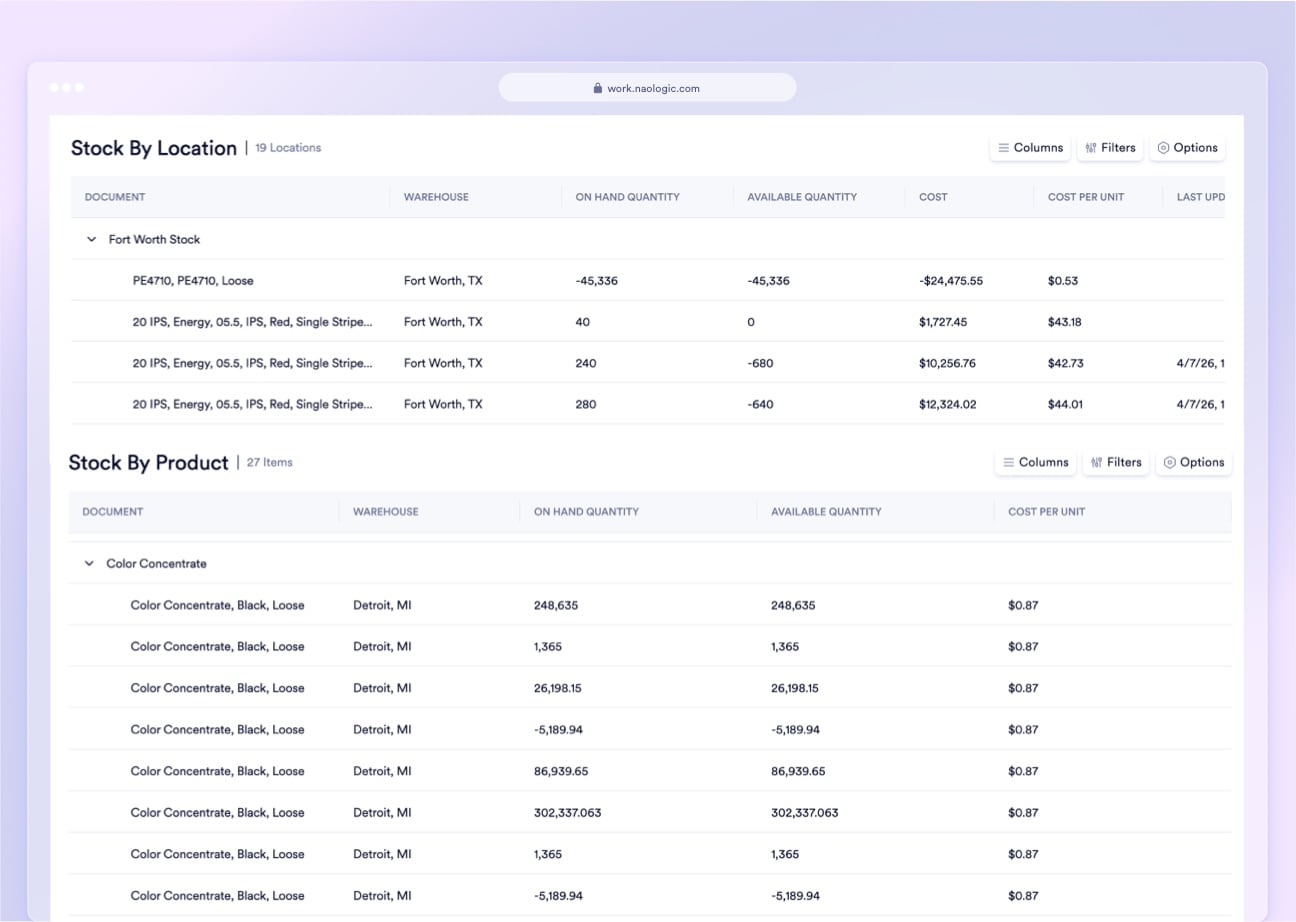Screen dimensions: 1296x922
Task: Click the Columns list icon above Stock By Product
Action: (x=1009, y=462)
